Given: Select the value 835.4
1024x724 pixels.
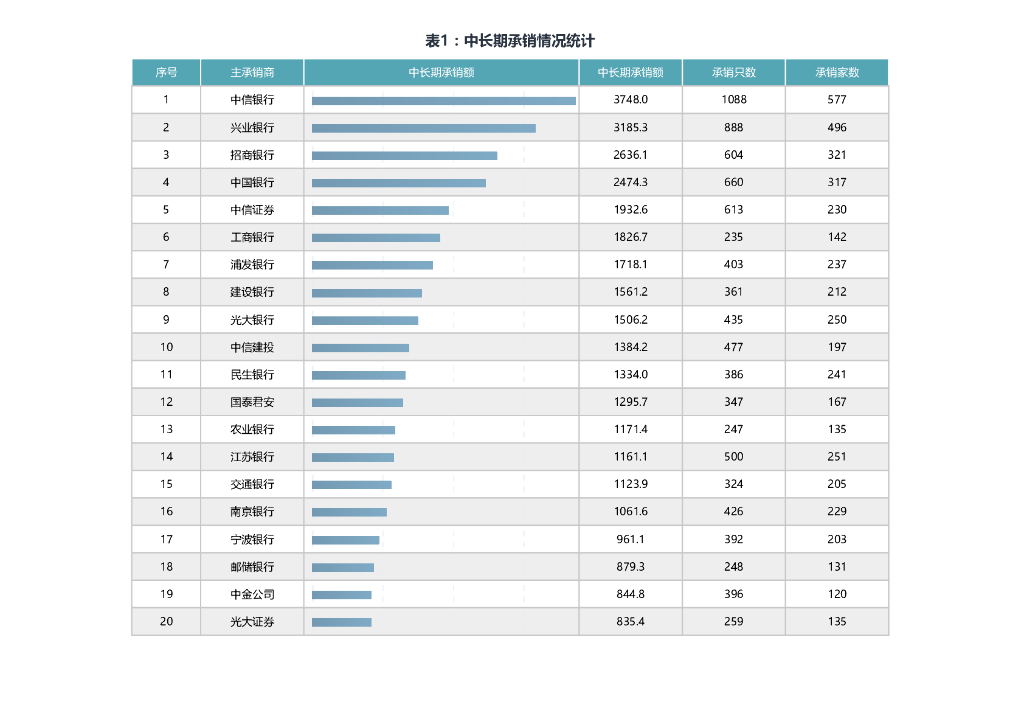Looking at the screenshot, I should 630,622.
